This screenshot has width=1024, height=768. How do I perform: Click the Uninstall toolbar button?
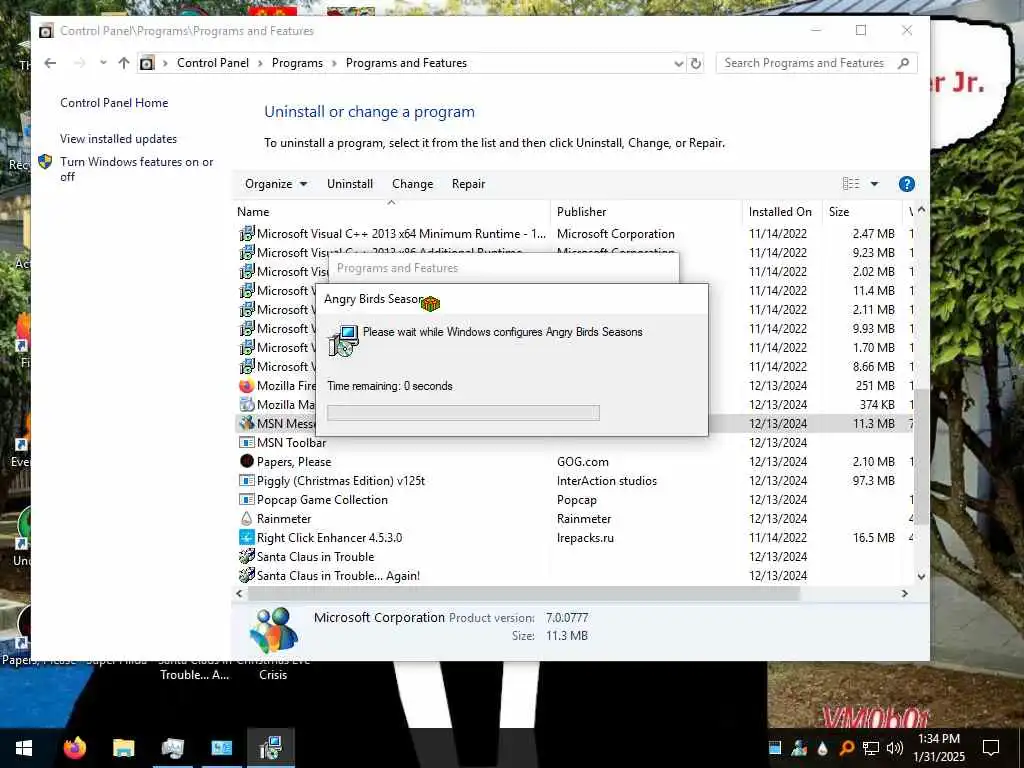tap(350, 184)
